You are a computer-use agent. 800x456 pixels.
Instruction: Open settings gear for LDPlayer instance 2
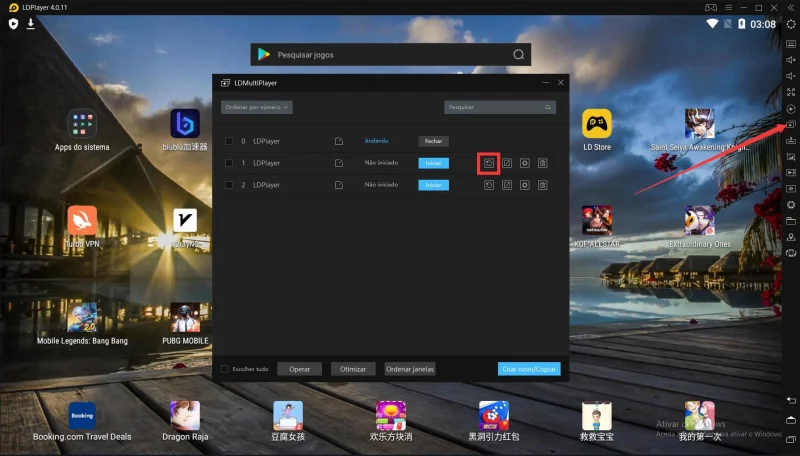(x=524, y=185)
